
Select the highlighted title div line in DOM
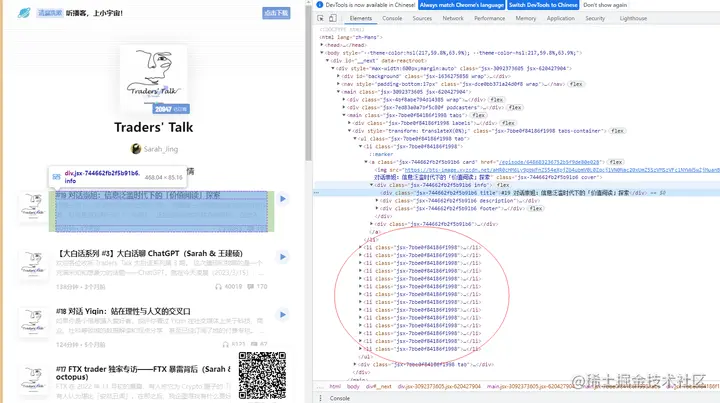[x=517, y=193]
